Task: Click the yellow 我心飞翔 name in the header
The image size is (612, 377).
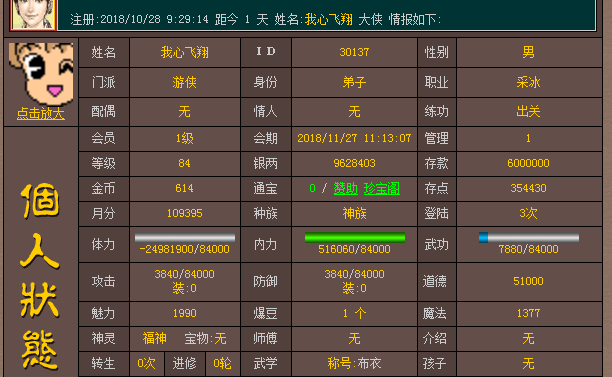Action: [x=329, y=19]
